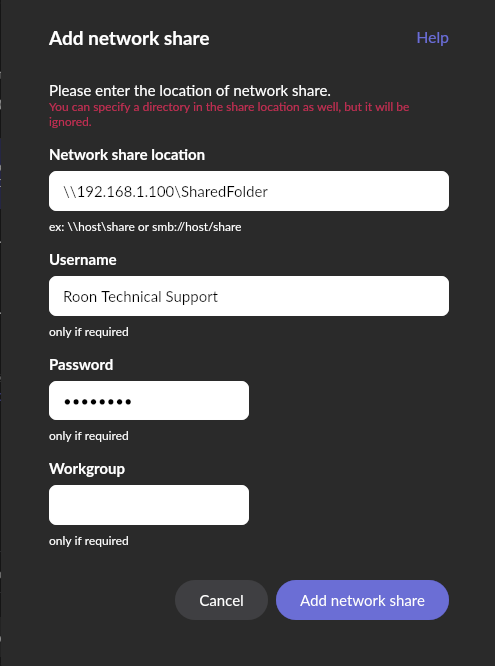This screenshot has width=495, height=666.
Task: Click only if required hint below Workgroup
Action: click(x=88, y=541)
